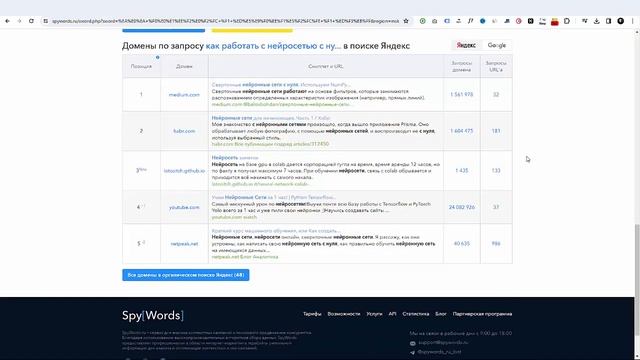
Task: Reload the page with refresh icon
Action: 31,21
